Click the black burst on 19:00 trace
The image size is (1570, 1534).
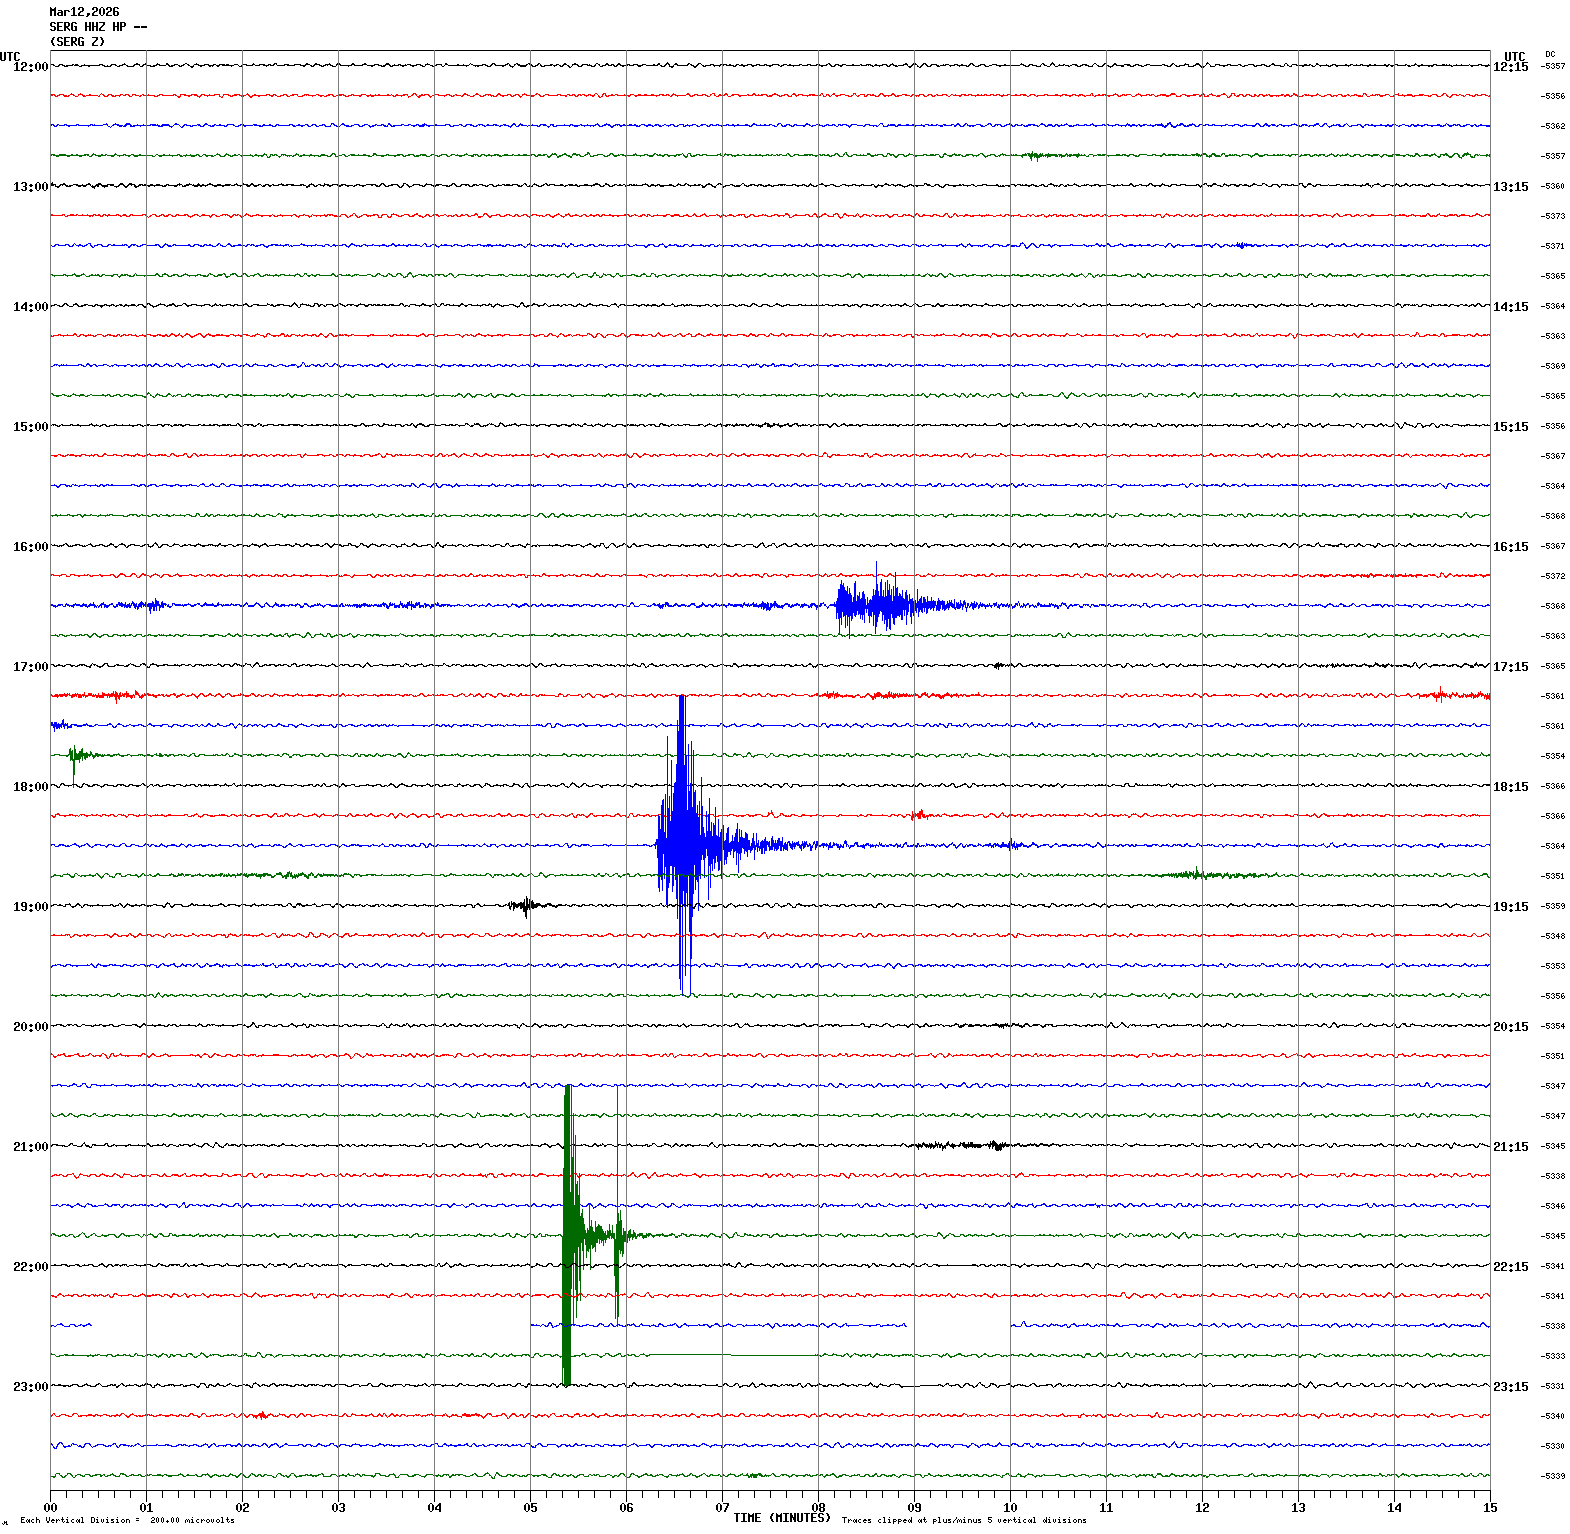coord(525,906)
